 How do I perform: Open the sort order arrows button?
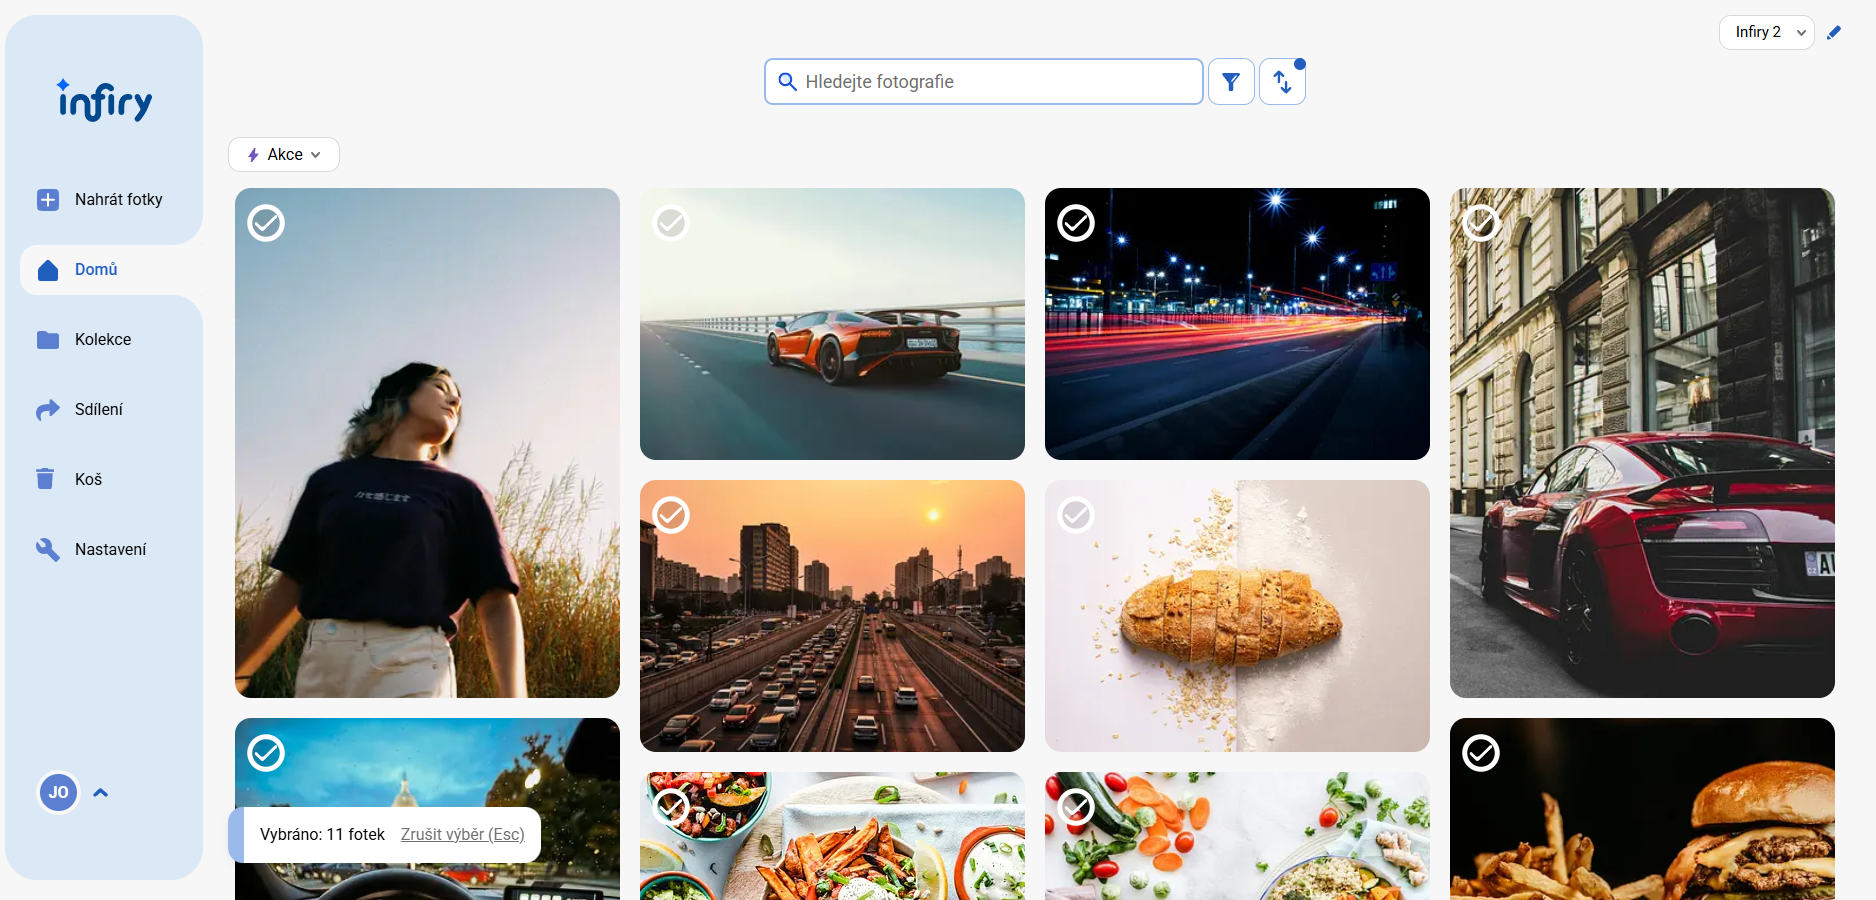(1282, 82)
